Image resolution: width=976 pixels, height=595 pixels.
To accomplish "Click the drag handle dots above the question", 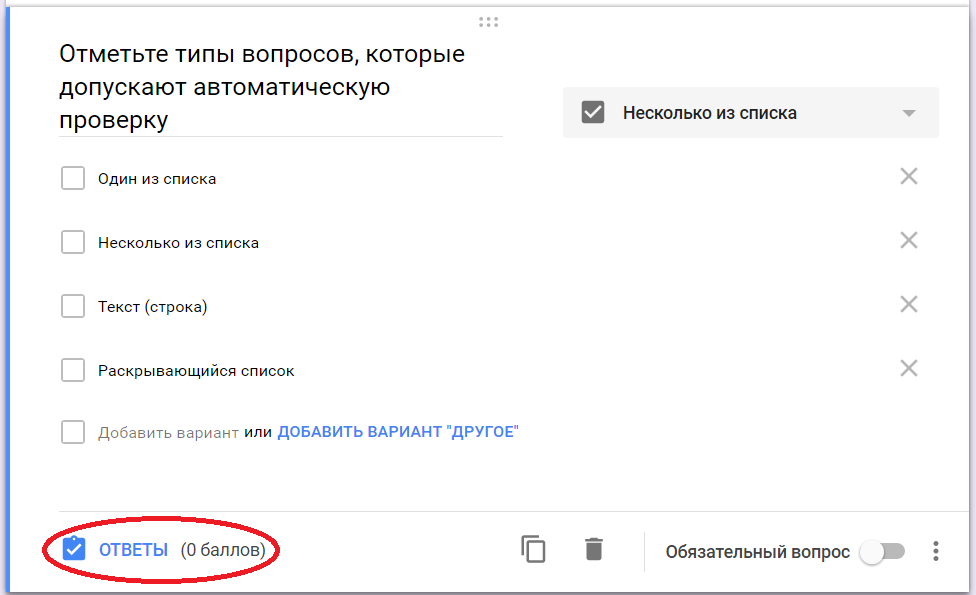I will pyautogui.click(x=489, y=20).
